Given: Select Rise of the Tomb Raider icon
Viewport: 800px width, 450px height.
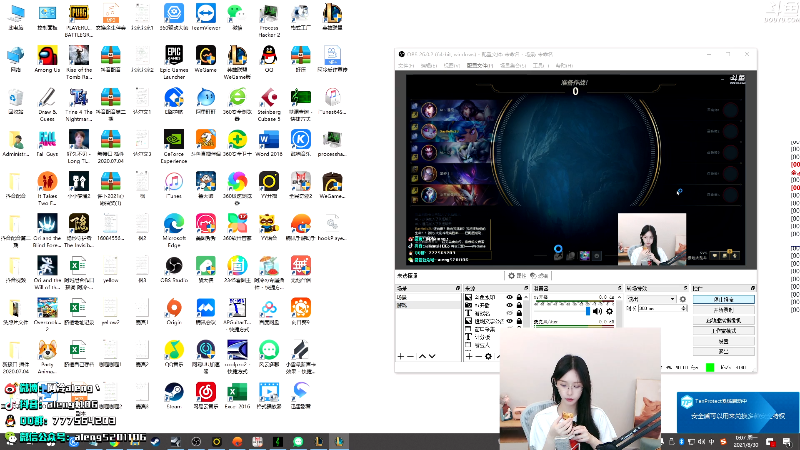Looking at the screenshot, I should [x=79, y=62].
